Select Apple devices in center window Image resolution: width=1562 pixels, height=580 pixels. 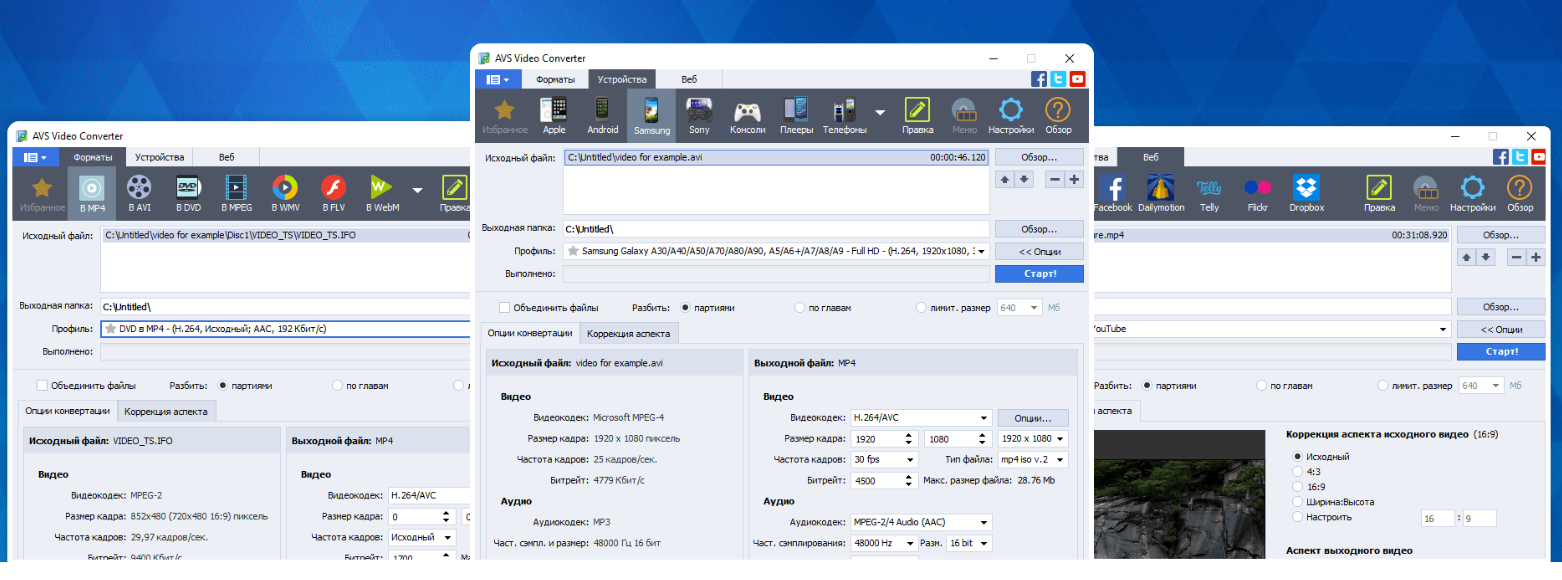coord(553,116)
